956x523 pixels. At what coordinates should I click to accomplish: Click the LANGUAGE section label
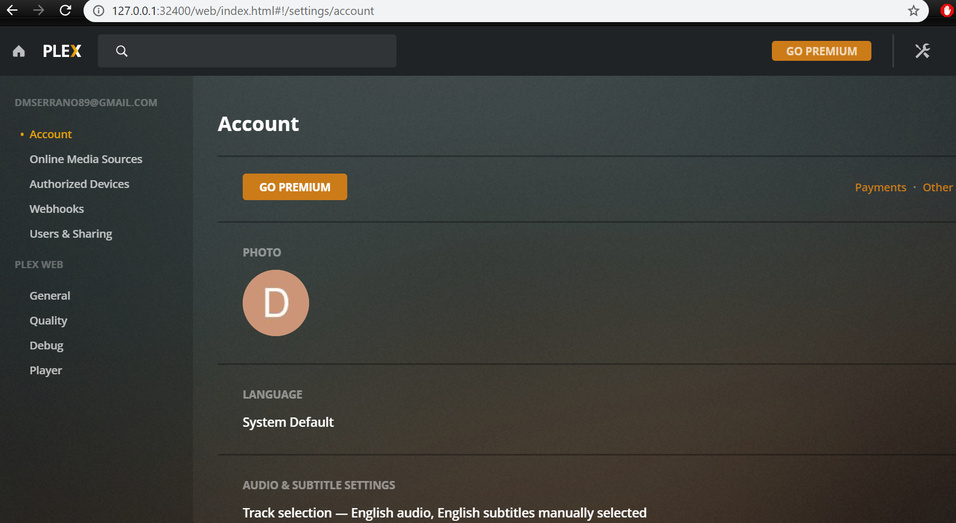pyautogui.click(x=273, y=394)
